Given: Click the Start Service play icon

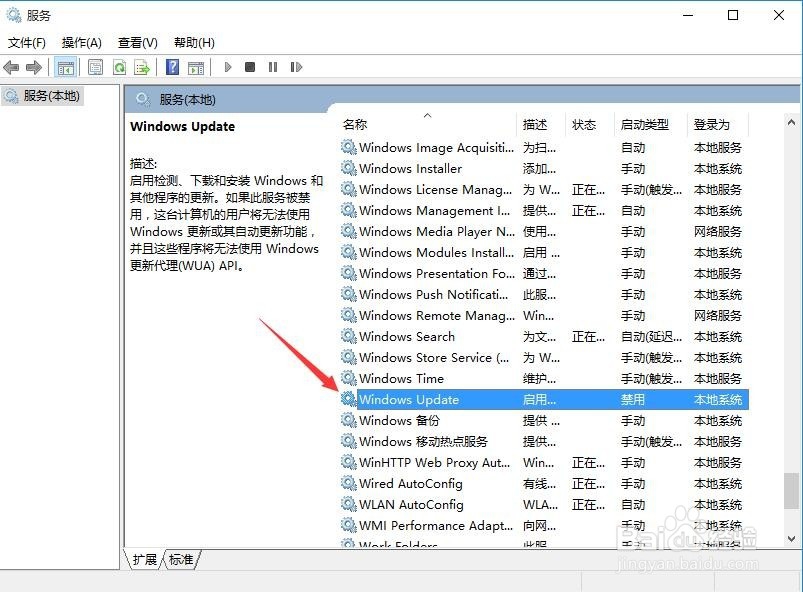Looking at the screenshot, I should [x=228, y=67].
